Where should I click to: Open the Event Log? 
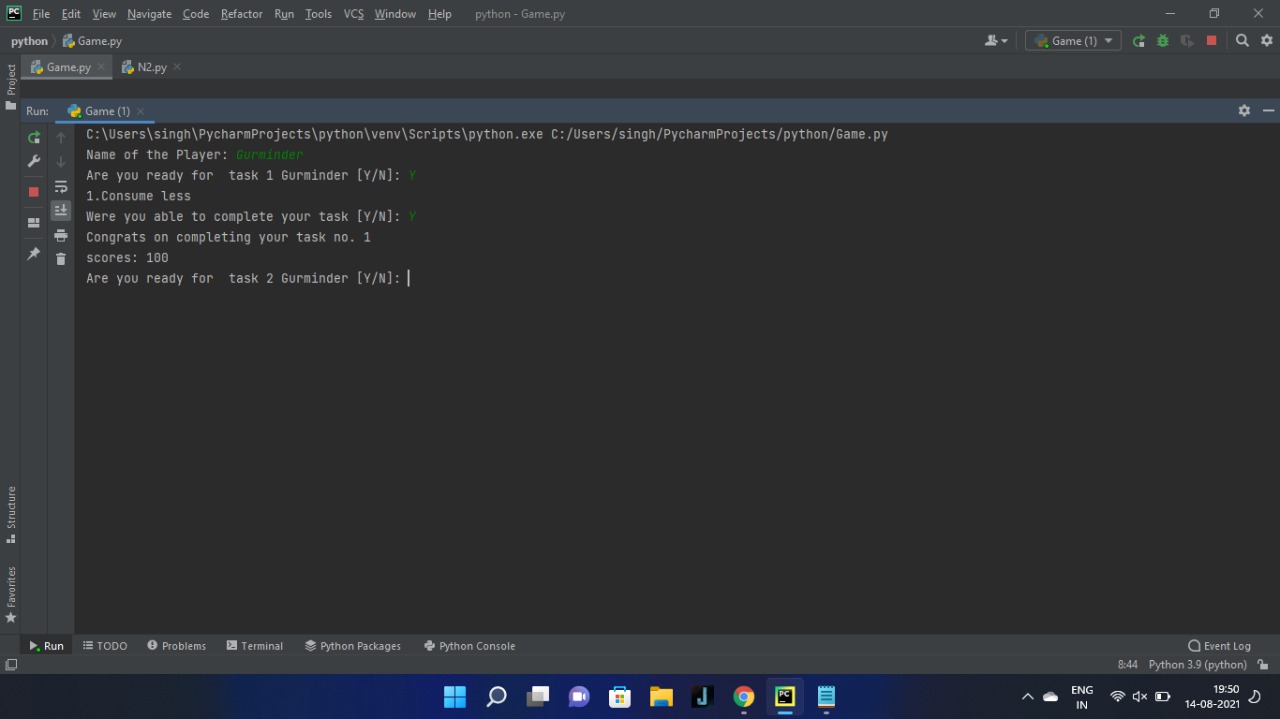point(1219,646)
